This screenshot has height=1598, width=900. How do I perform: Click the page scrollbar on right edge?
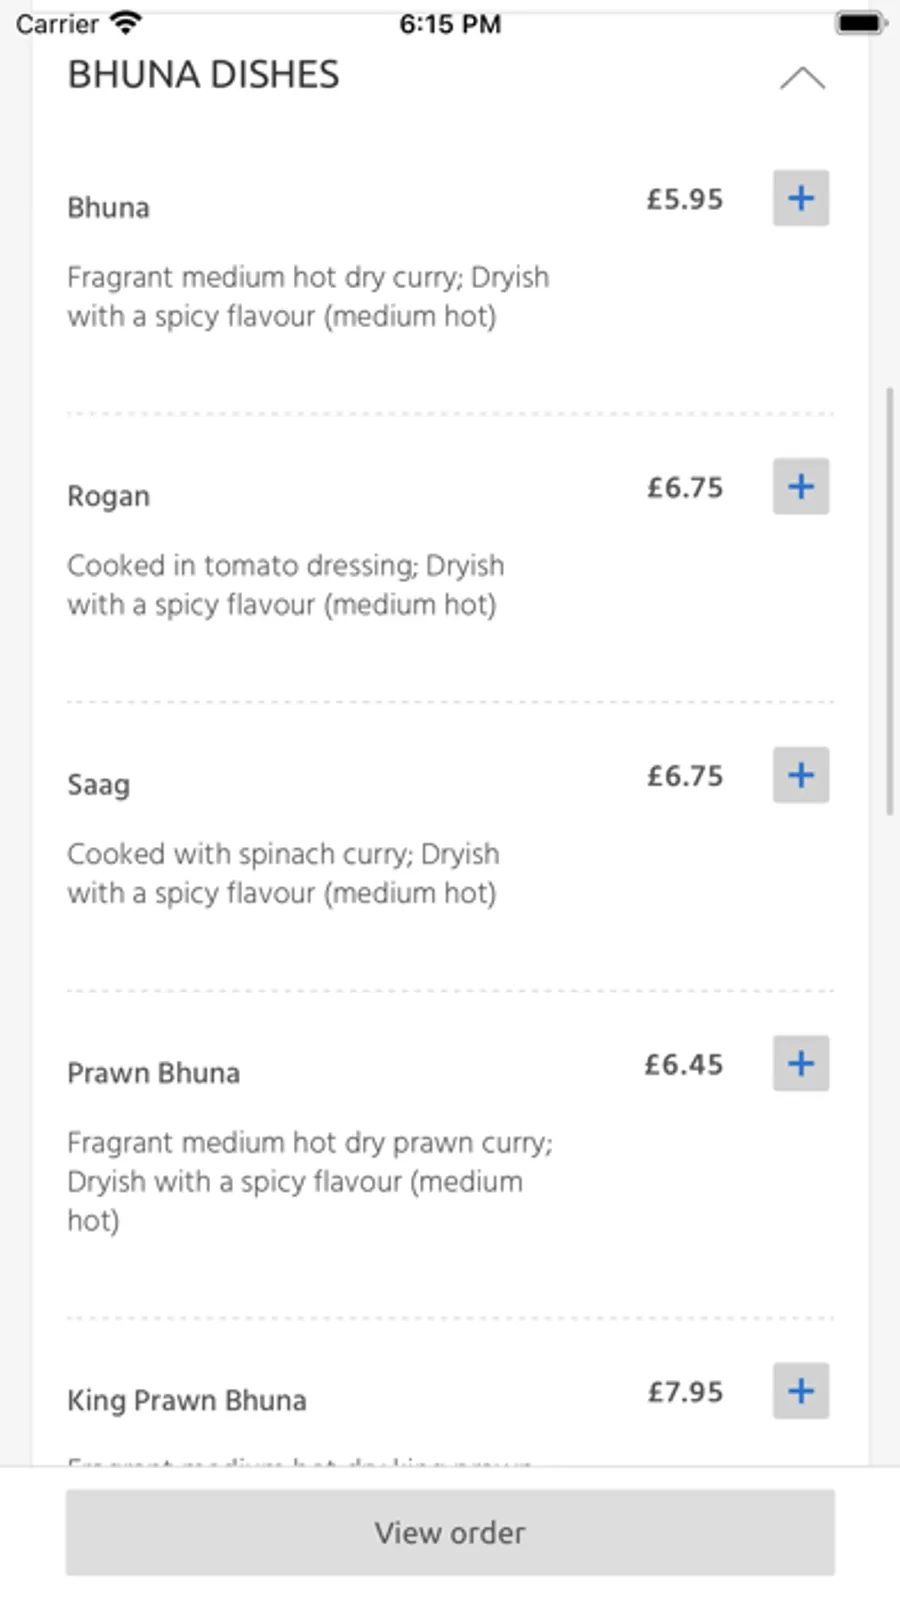[889, 600]
